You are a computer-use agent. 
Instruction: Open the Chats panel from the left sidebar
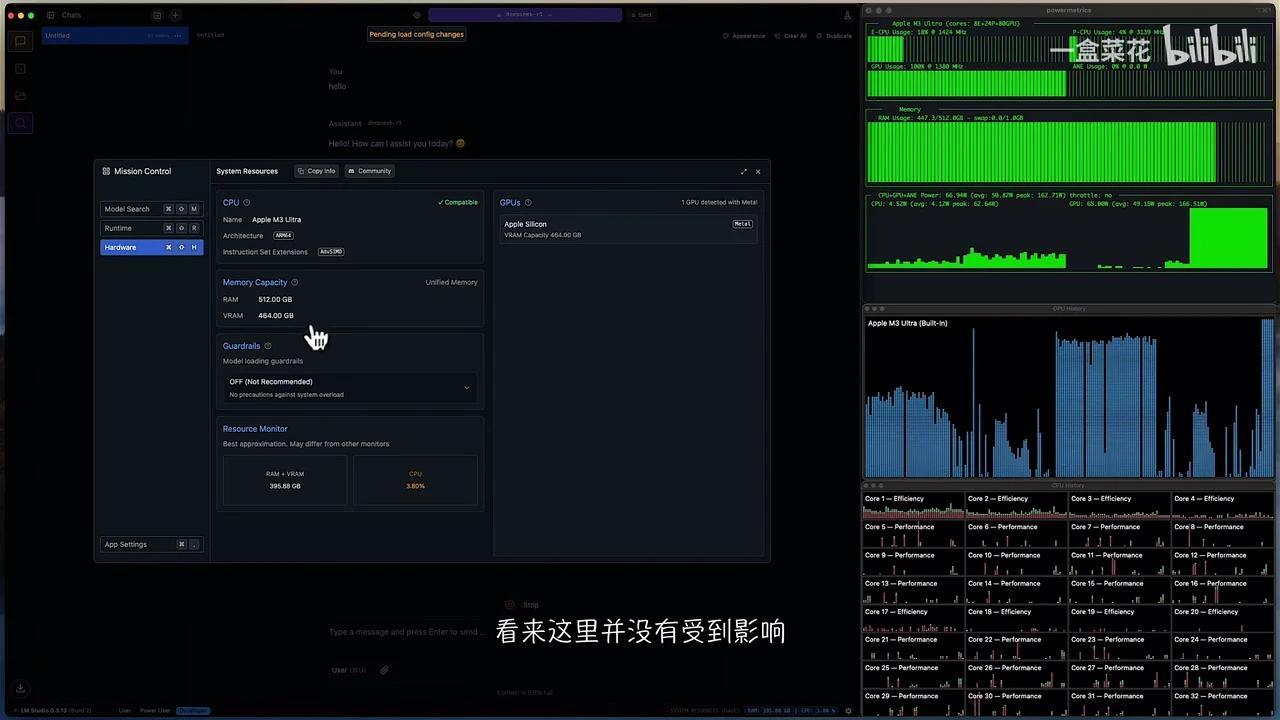[x=20, y=41]
